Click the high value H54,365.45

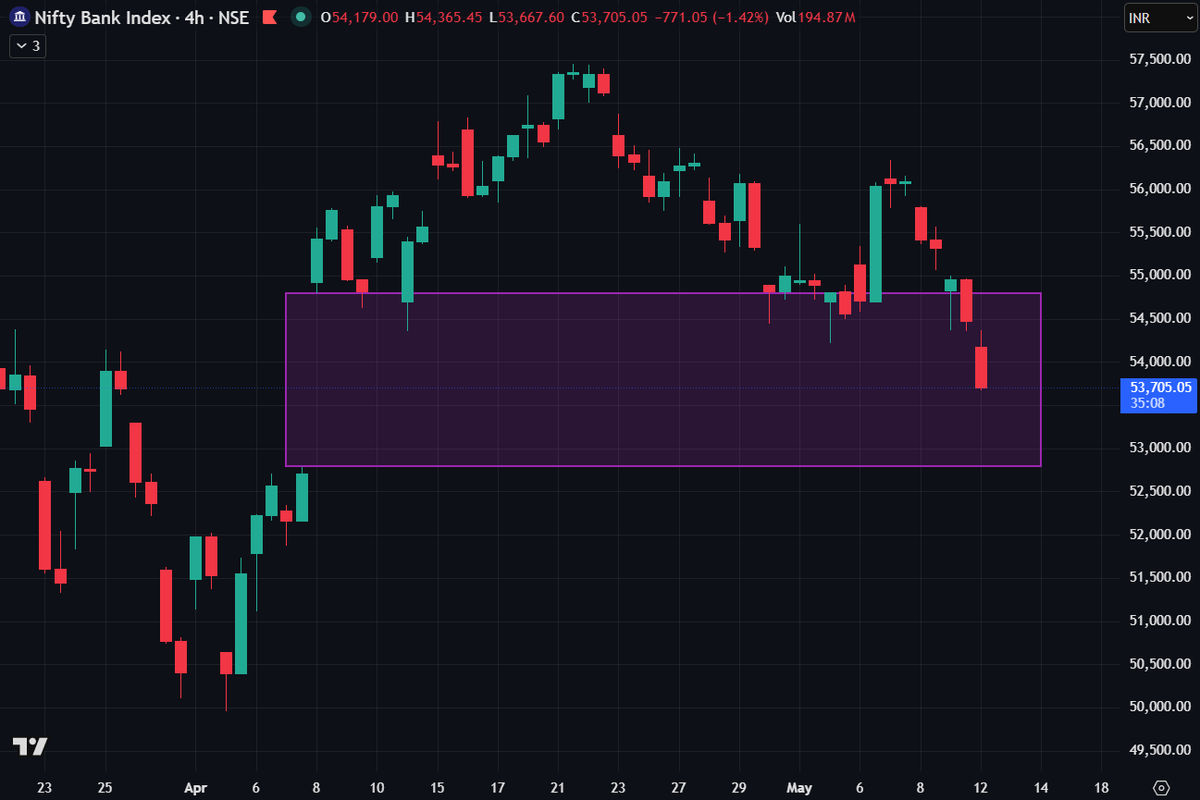(446, 17)
